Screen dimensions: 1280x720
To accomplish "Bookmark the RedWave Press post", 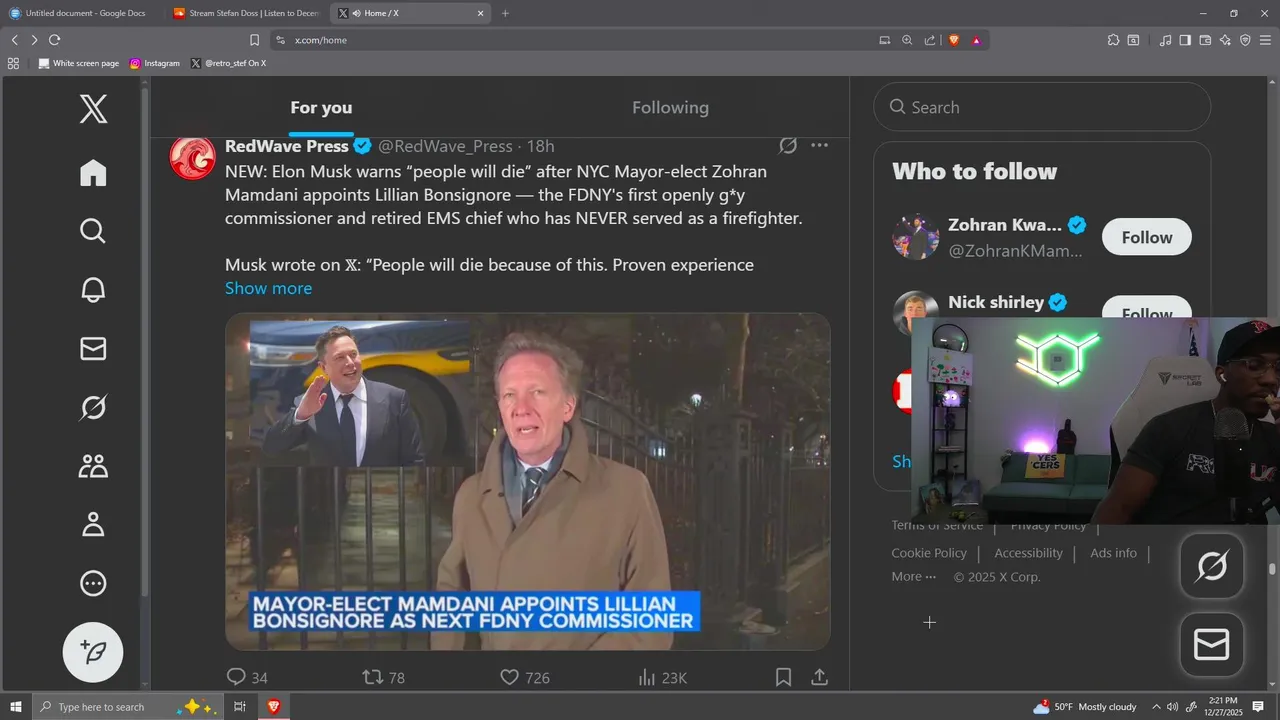I will tap(784, 677).
